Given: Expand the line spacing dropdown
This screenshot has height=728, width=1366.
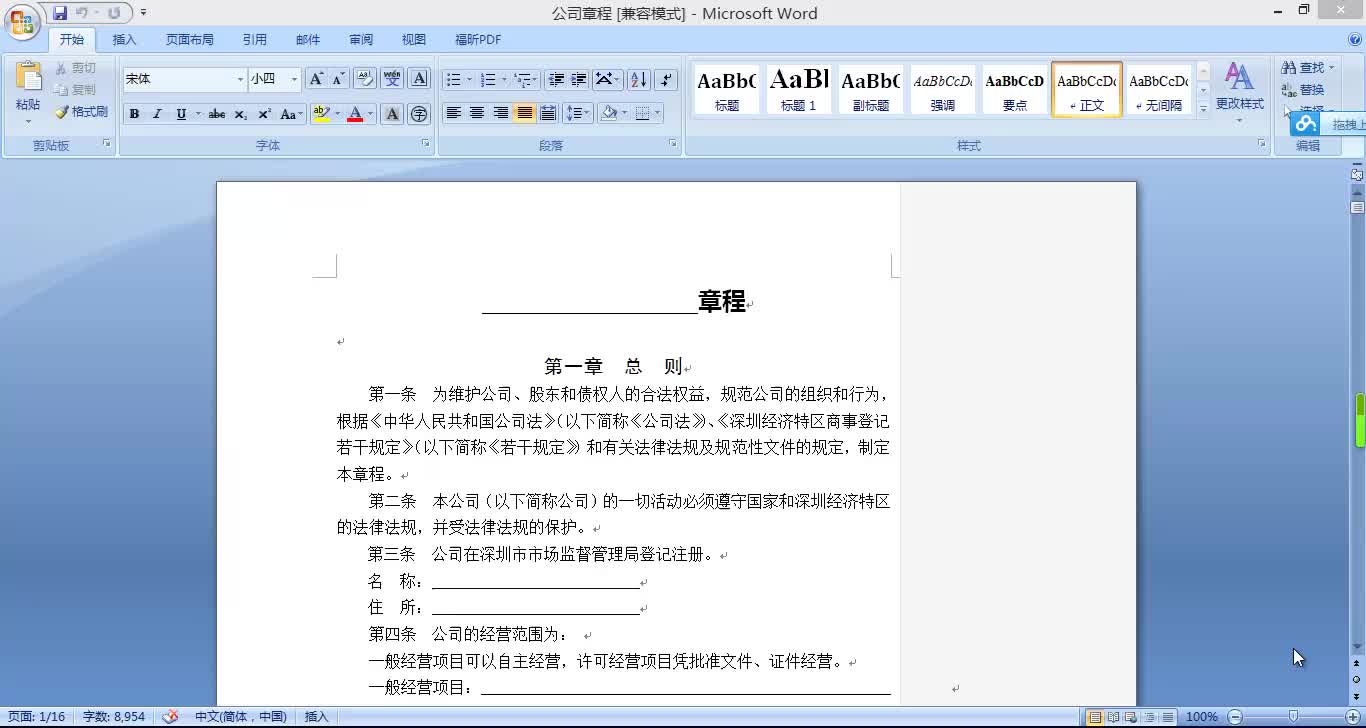Looking at the screenshot, I should (586, 113).
